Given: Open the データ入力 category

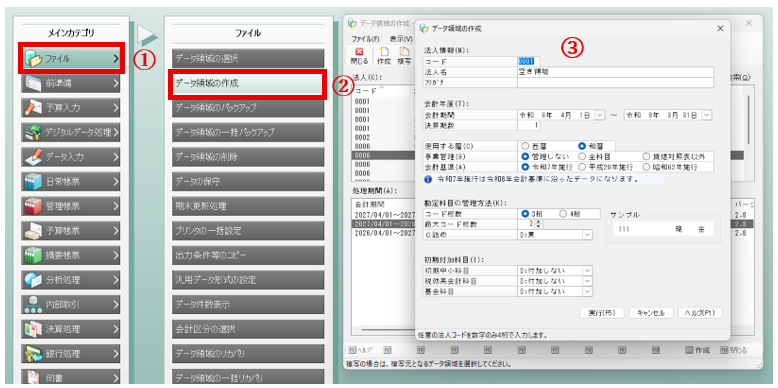Looking at the screenshot, I should click(71, 157).
